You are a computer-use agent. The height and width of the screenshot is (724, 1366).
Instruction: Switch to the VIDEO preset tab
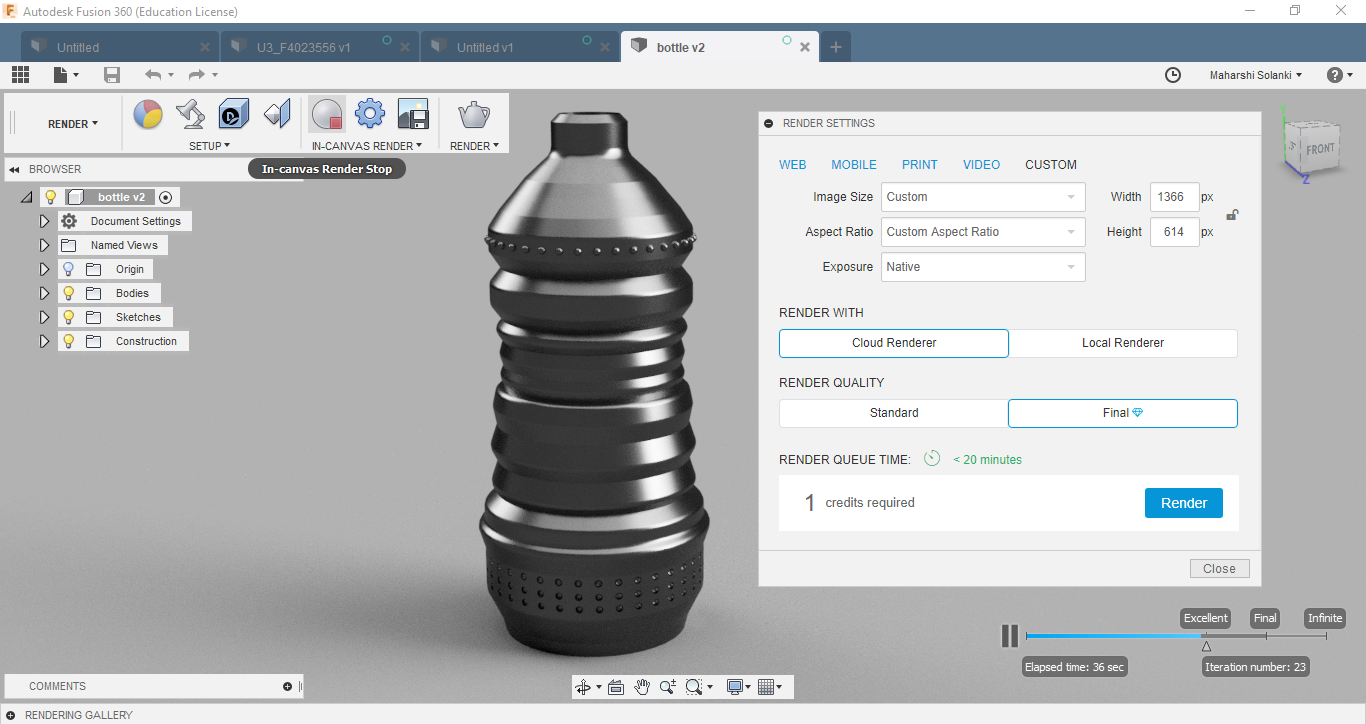click(x=981, y=165)
